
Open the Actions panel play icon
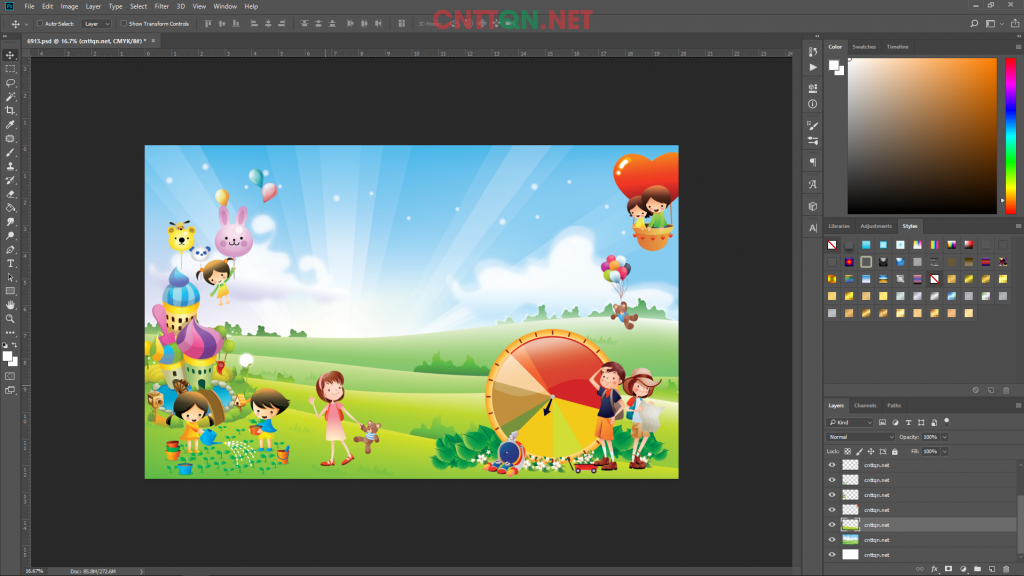point(812,67)
